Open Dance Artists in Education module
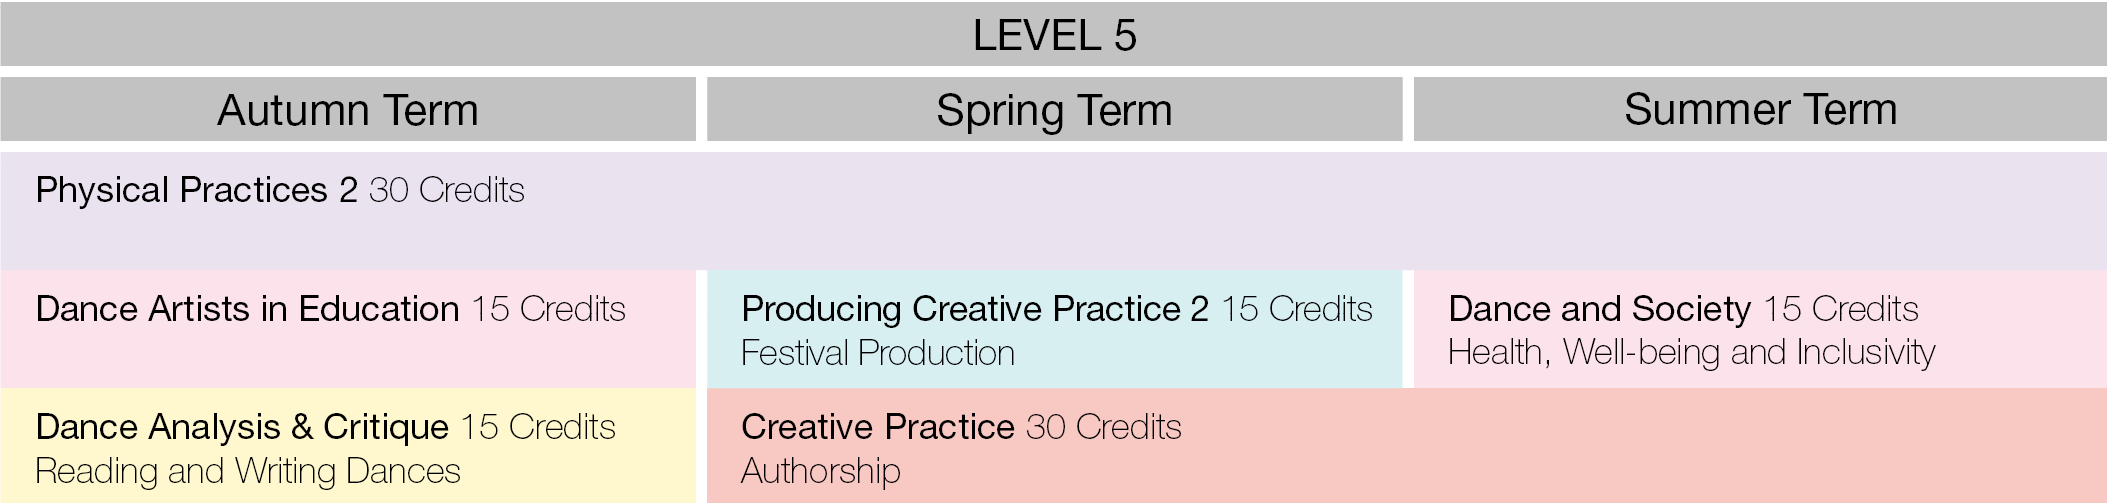This screenshot has width=2107, height=503. (x=247, y=309)
